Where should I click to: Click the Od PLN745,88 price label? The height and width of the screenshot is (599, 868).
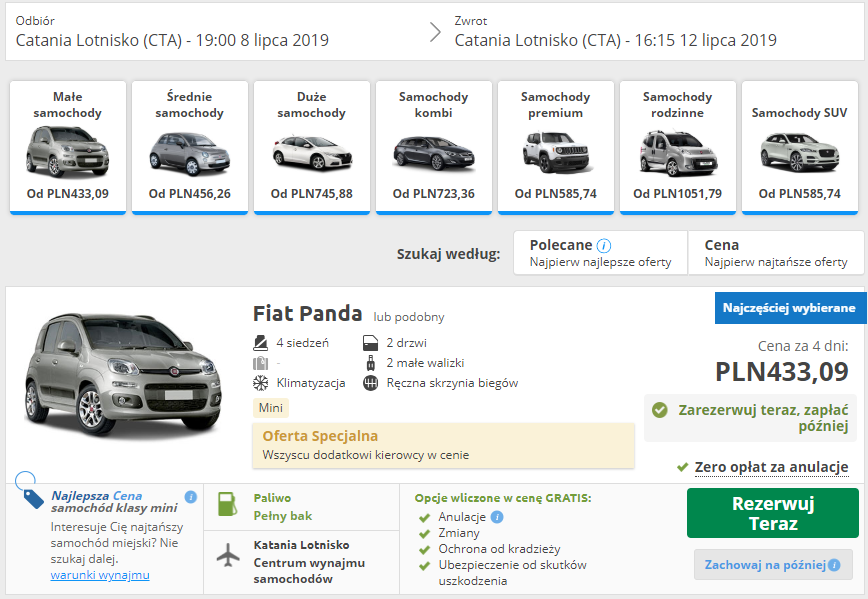[x=312, y=194]
